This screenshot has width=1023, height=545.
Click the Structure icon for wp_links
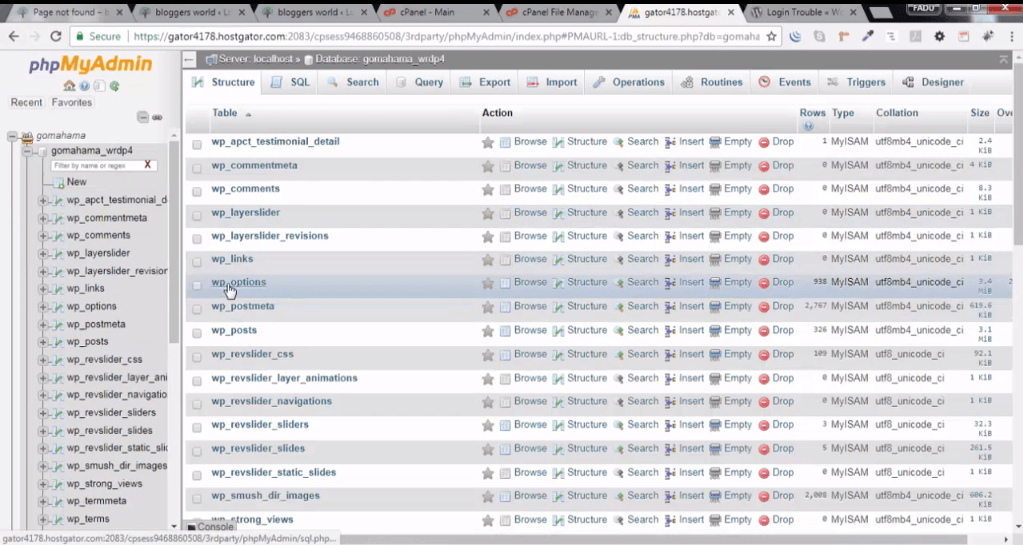pyautogui.click(x=558, y=260)
